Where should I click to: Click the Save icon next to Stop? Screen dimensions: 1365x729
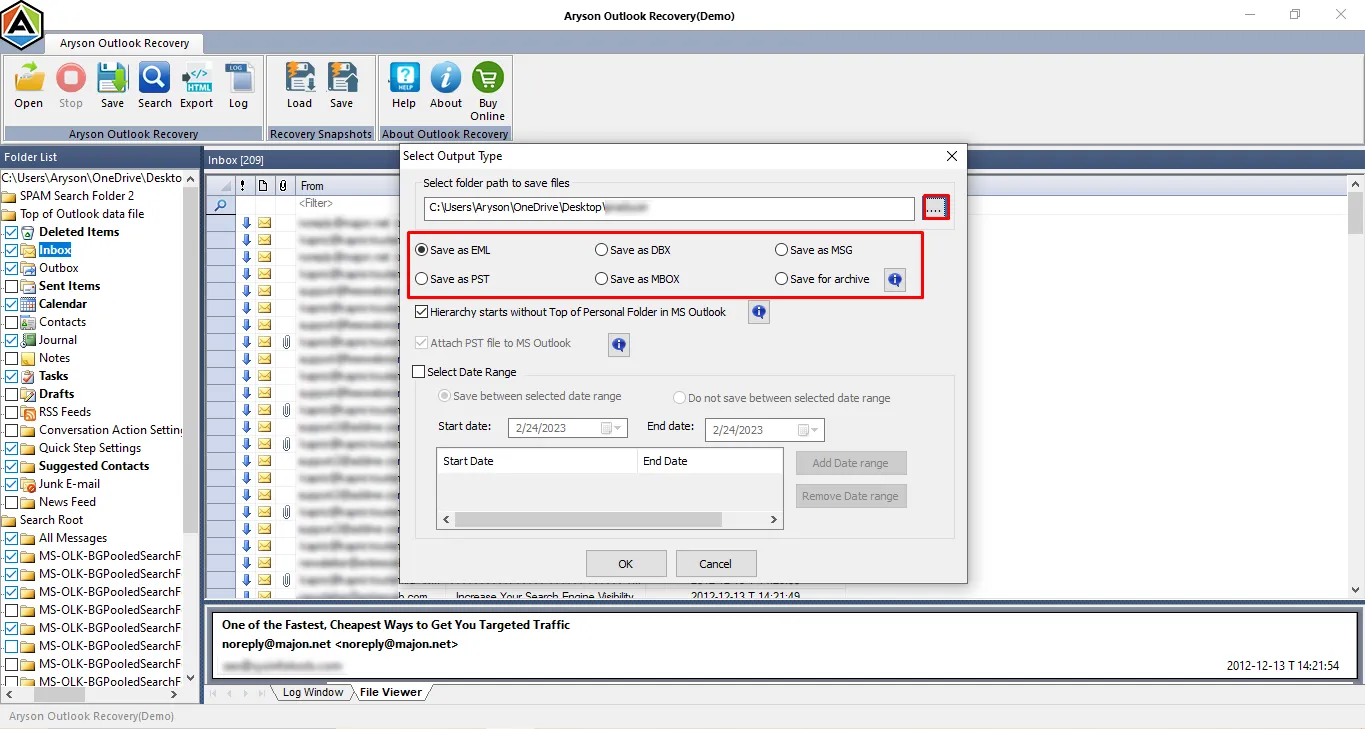pyautogui.click(x=112, y=85)
